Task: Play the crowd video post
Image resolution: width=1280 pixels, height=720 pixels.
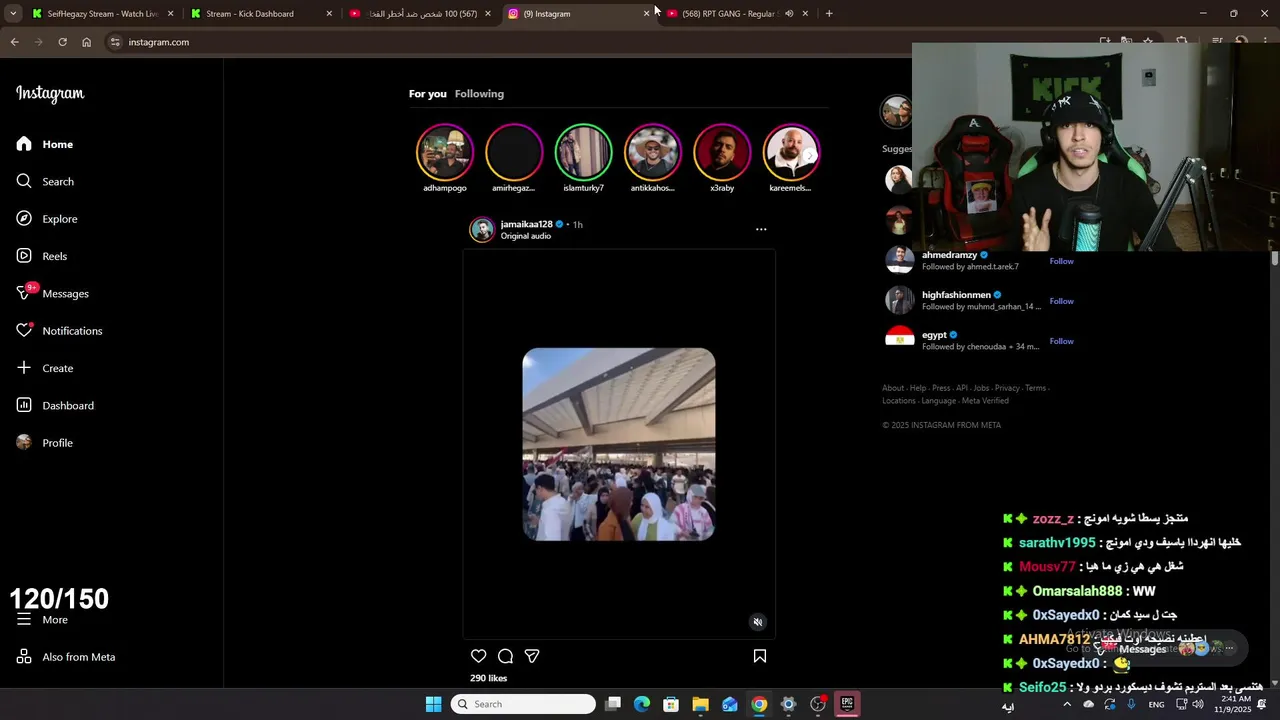Action: point(619,444)
